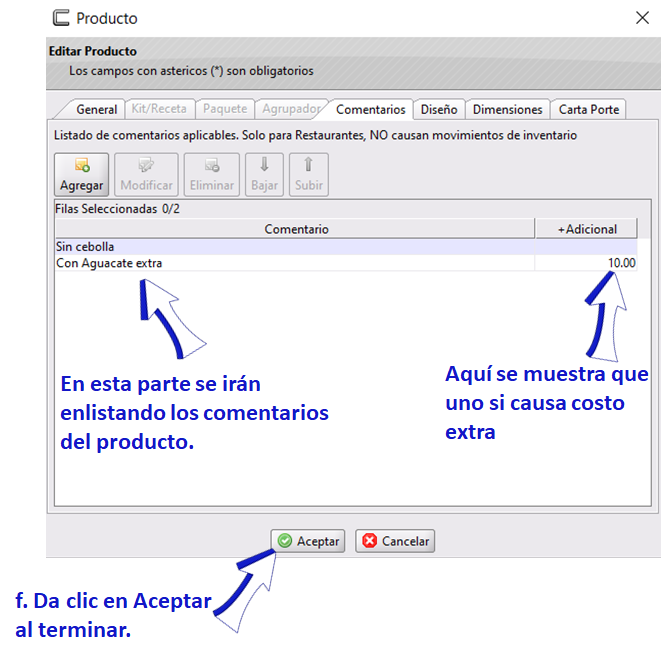Open the Carta Porte tab

(588, 110)
